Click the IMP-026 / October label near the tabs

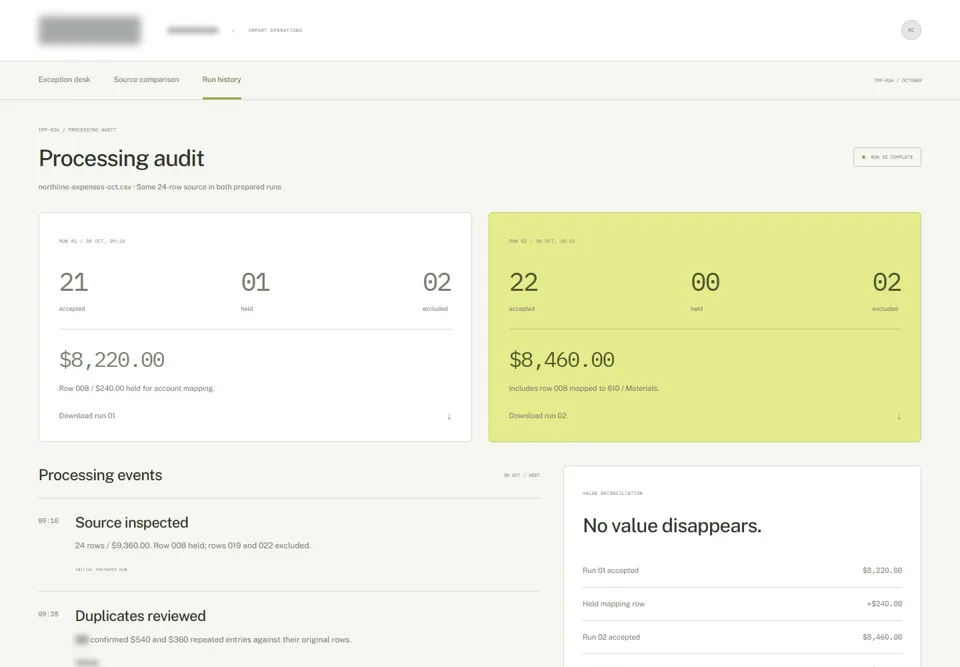pyautogui.click(x=898, y=80)
